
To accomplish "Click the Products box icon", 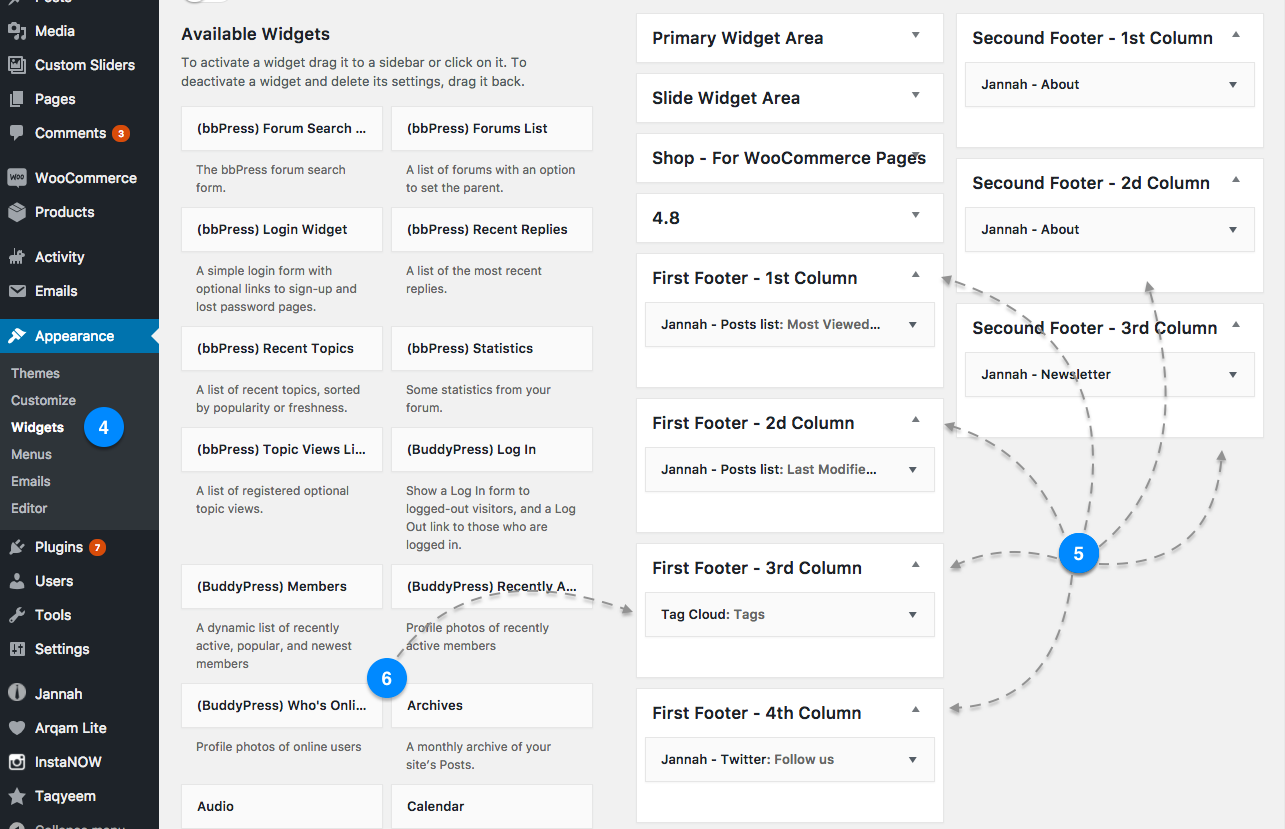I will click(17, 212).
